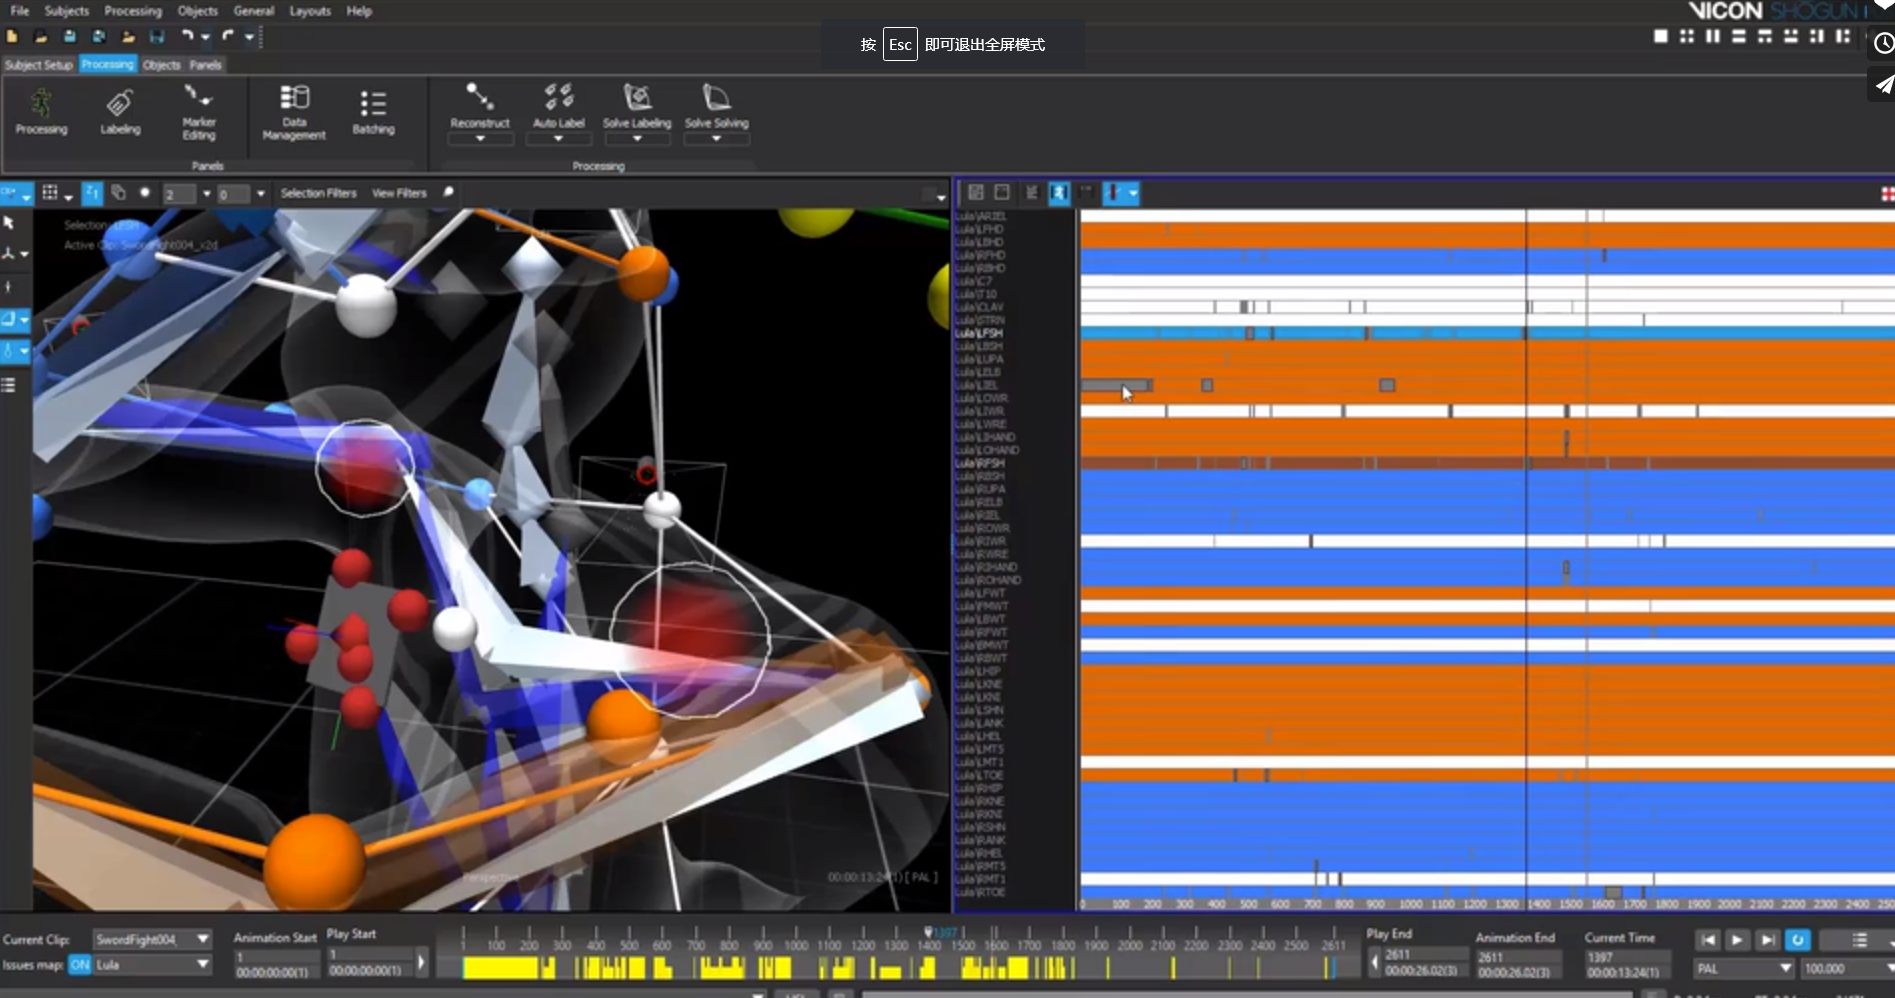Open the Subjects menu
The image size is (1895, 998).
point(66,11)
